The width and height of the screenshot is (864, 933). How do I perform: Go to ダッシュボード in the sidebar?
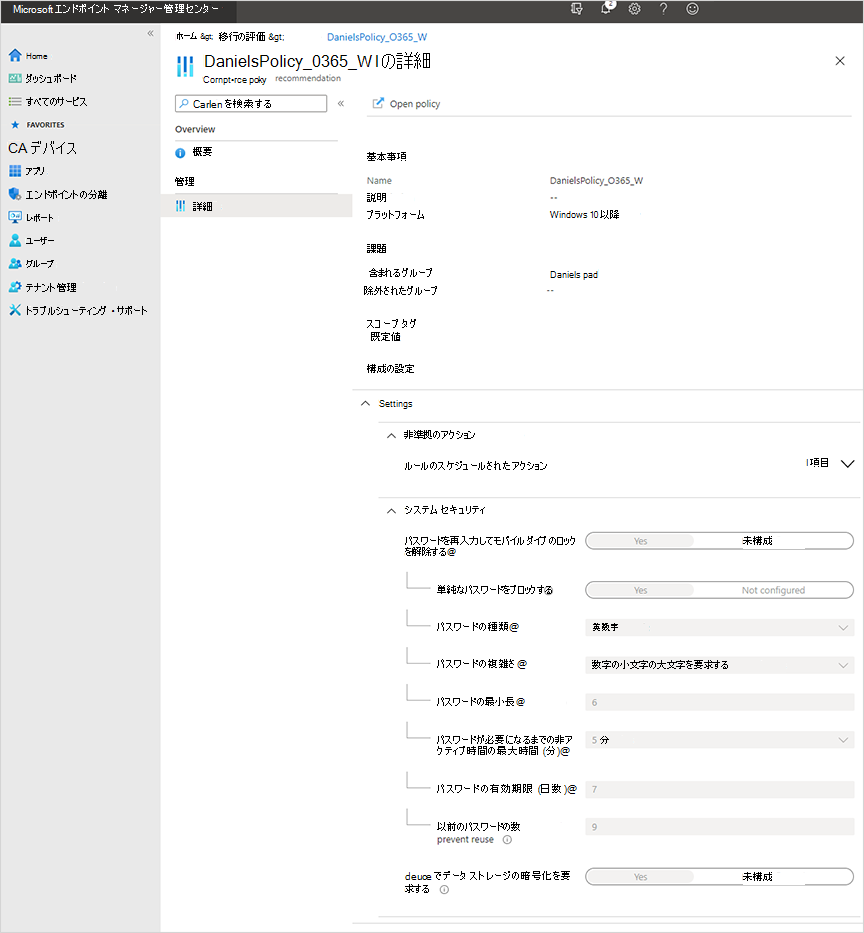pos(50,79)
